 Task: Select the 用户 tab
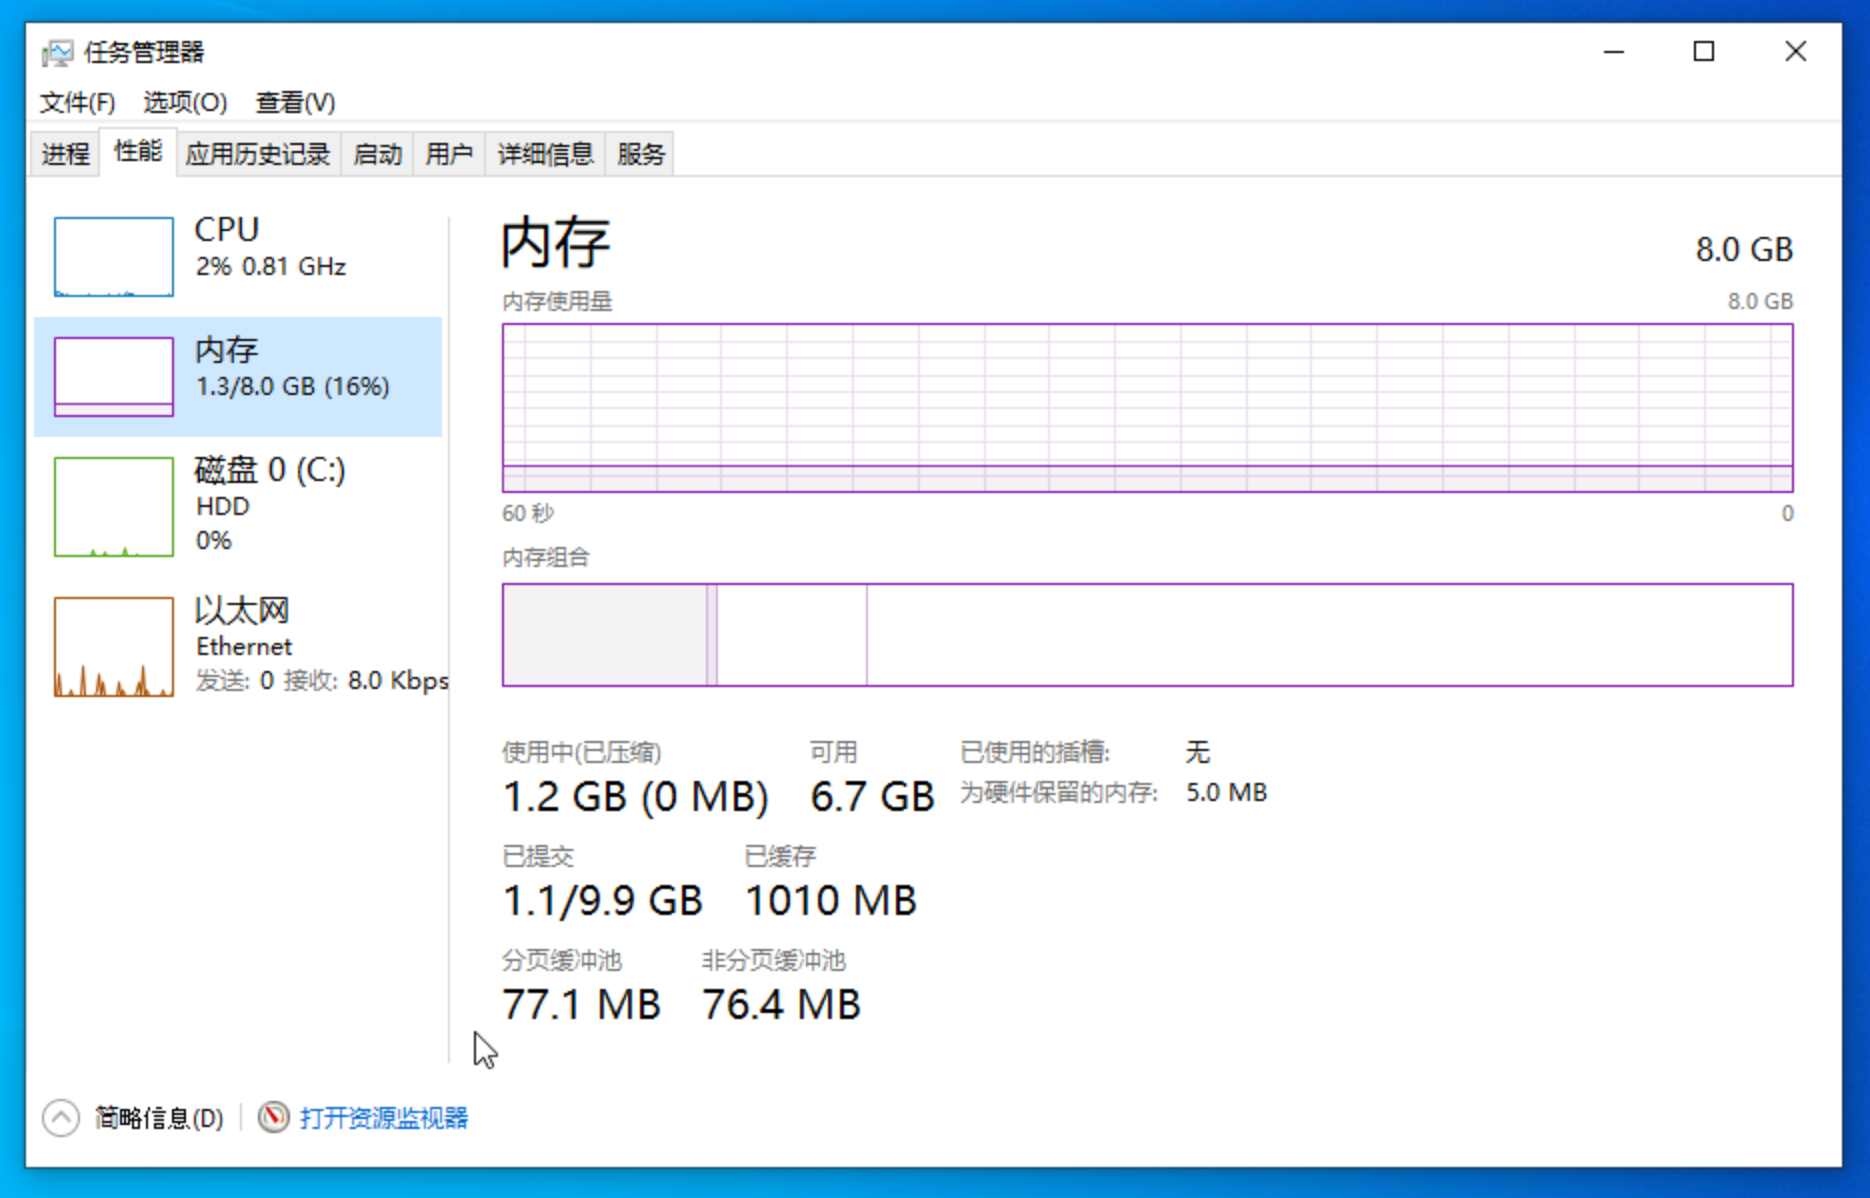pos(448,153)
